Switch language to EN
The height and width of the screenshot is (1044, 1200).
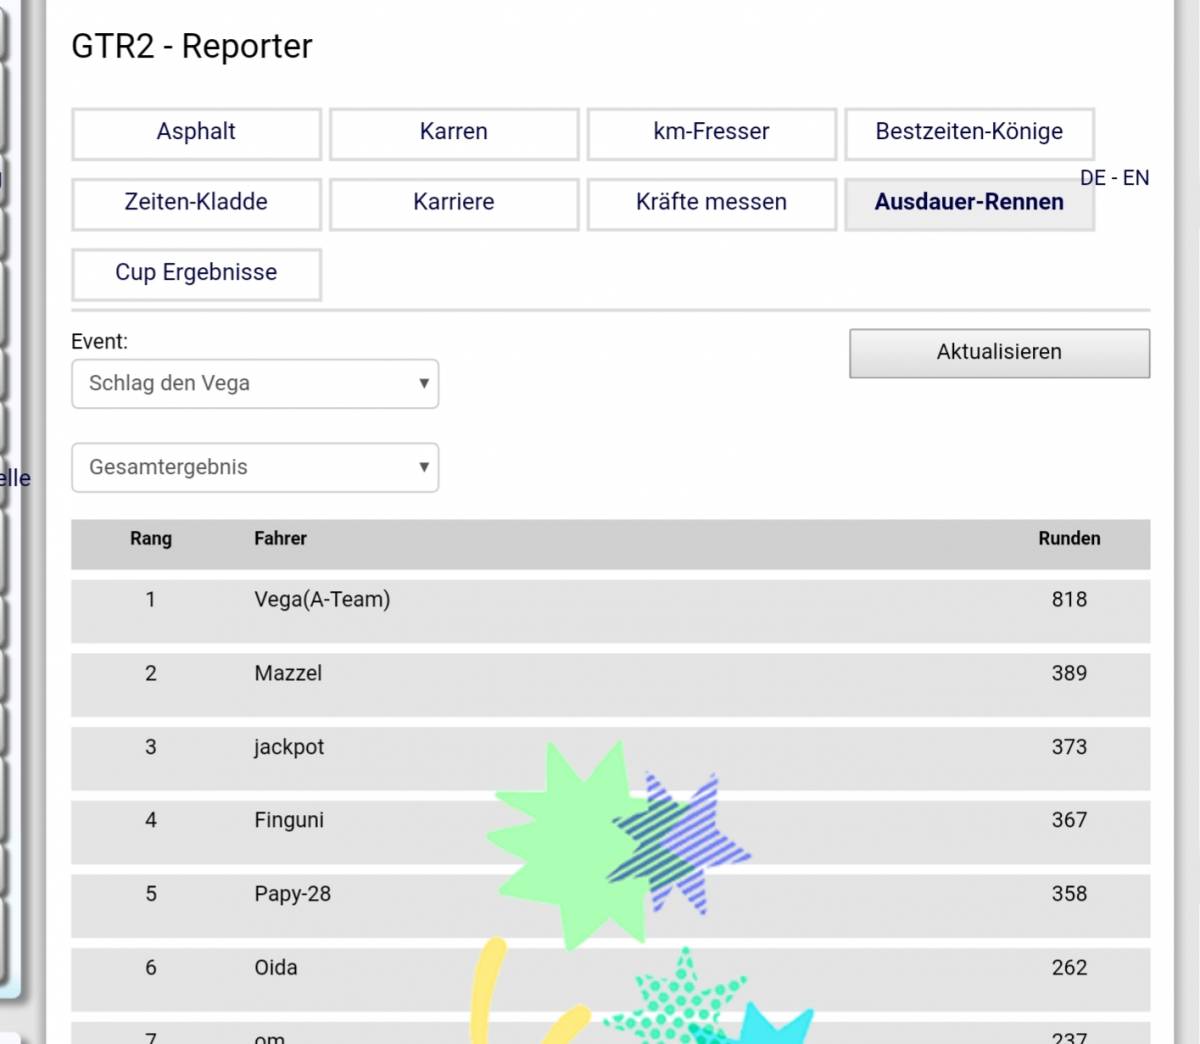[x=1136, y=178]
